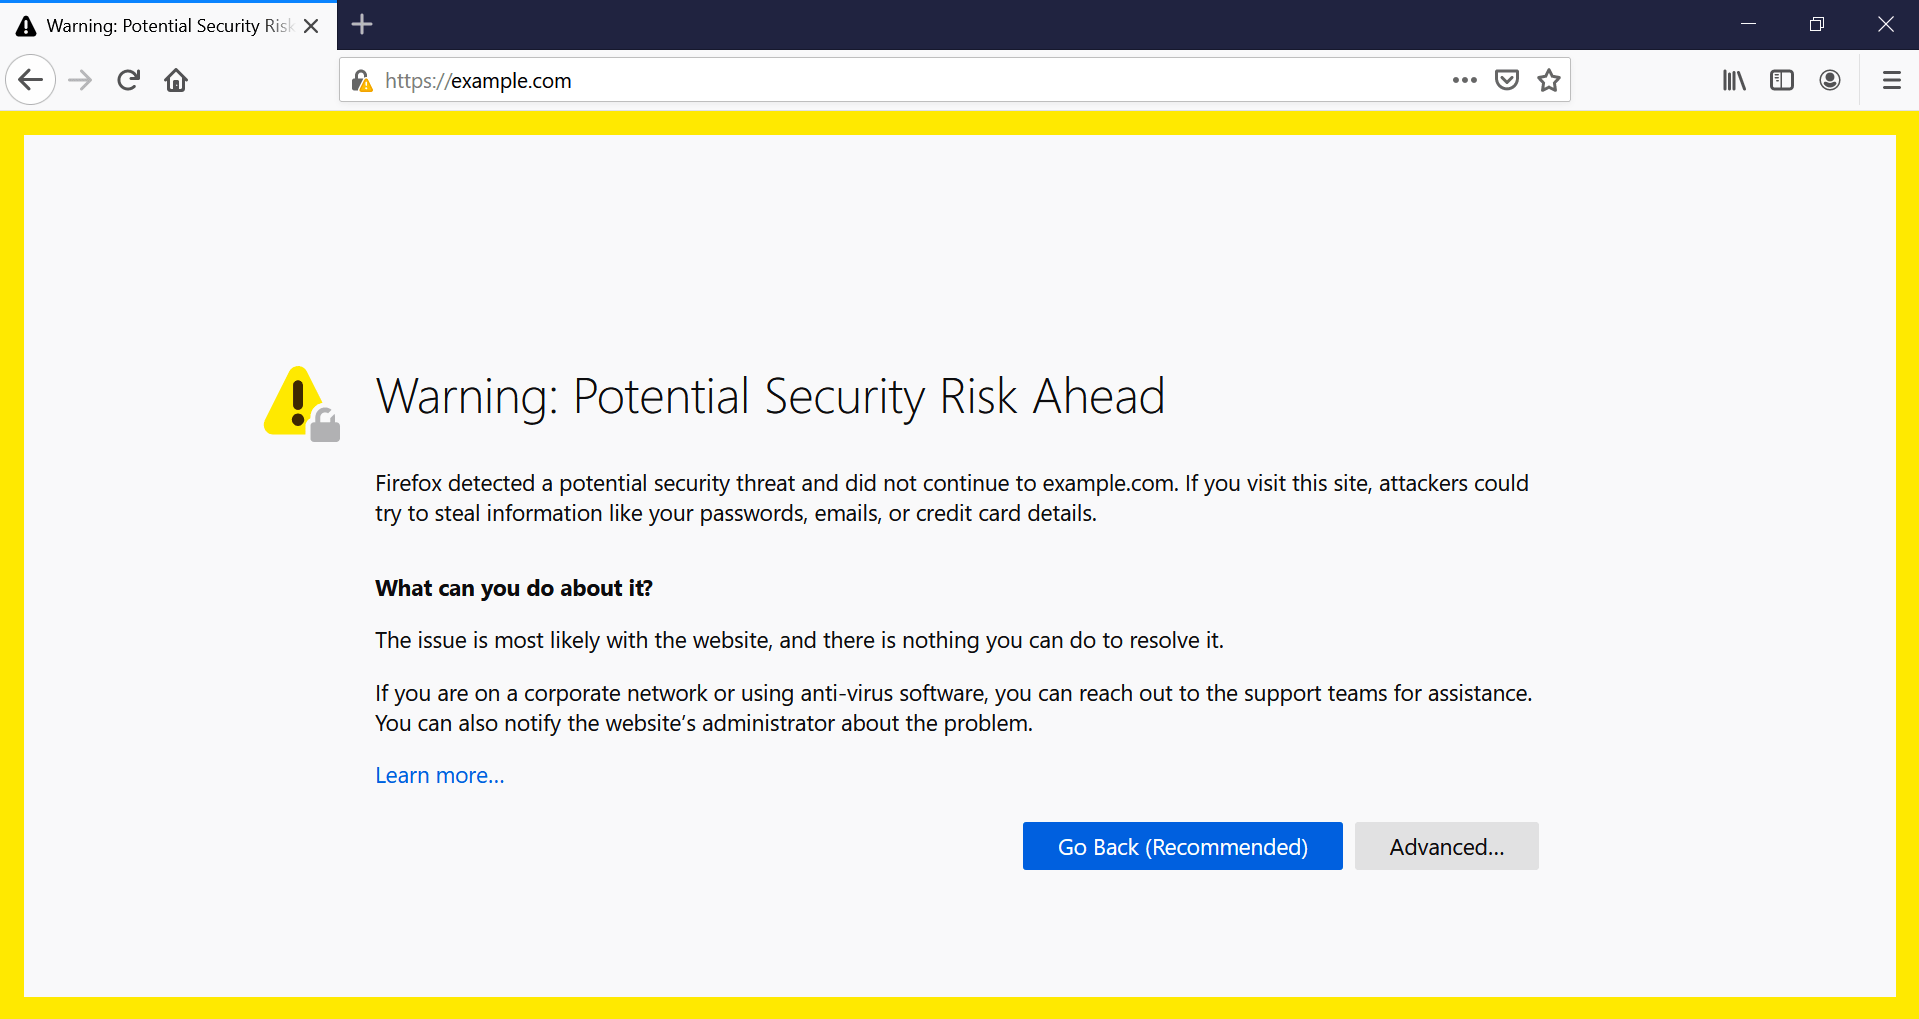The height and width of the screenshot is (1019, 1919).
Task: Click the warning triangle icon in the tab
Action: click(x=25, y=25)
